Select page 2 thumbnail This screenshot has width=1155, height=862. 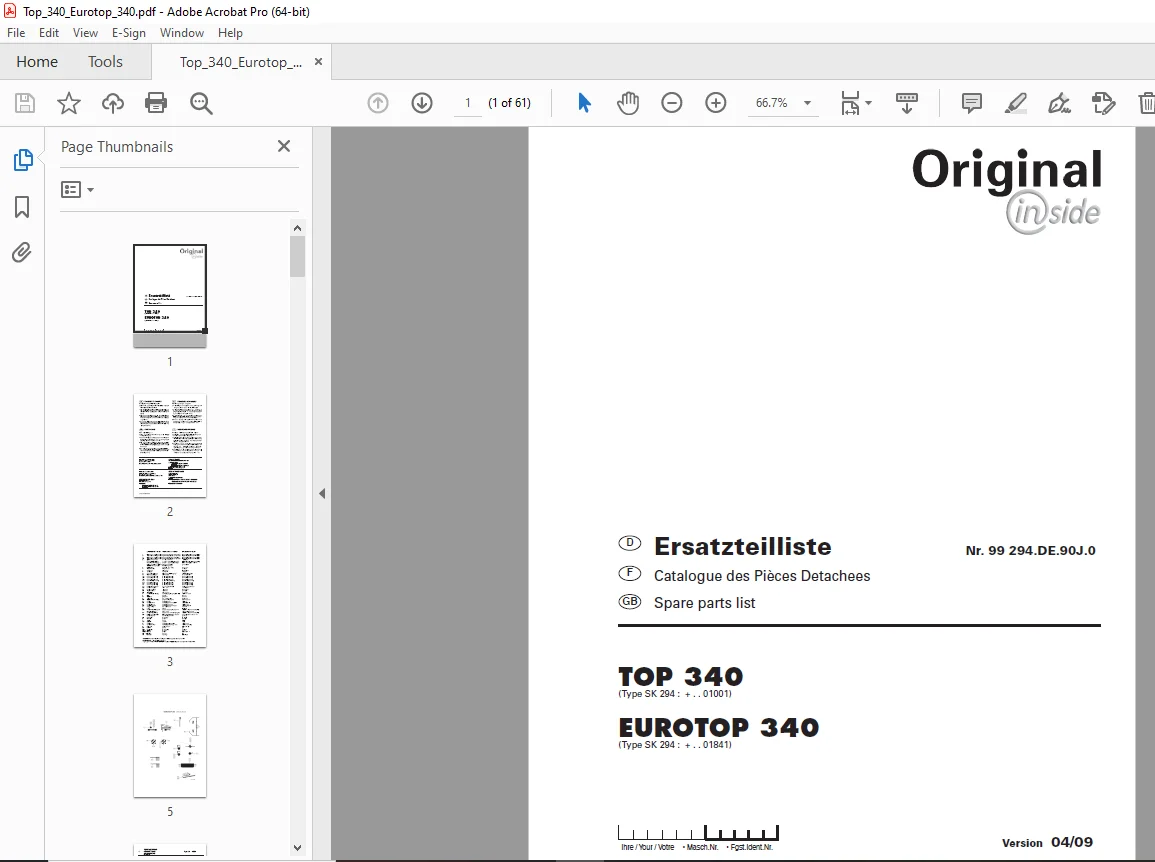pos(169,446)
